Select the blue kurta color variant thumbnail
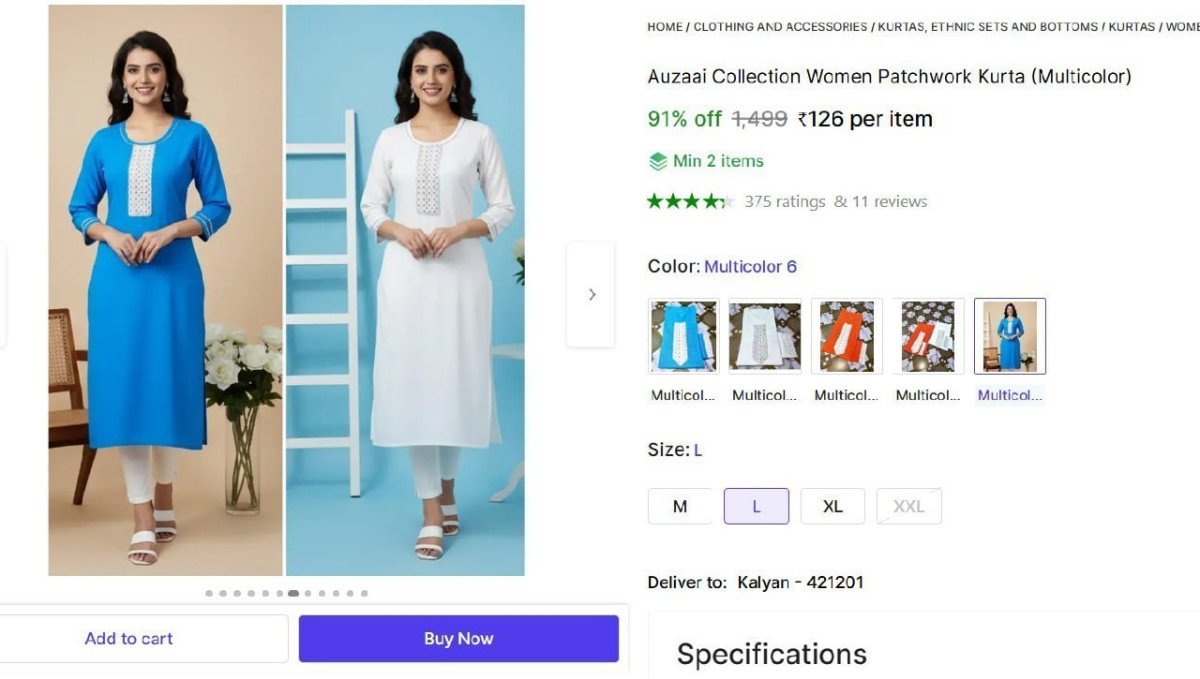The width and height of the screenshot is (1200, 679). click(x=683, y=336)
